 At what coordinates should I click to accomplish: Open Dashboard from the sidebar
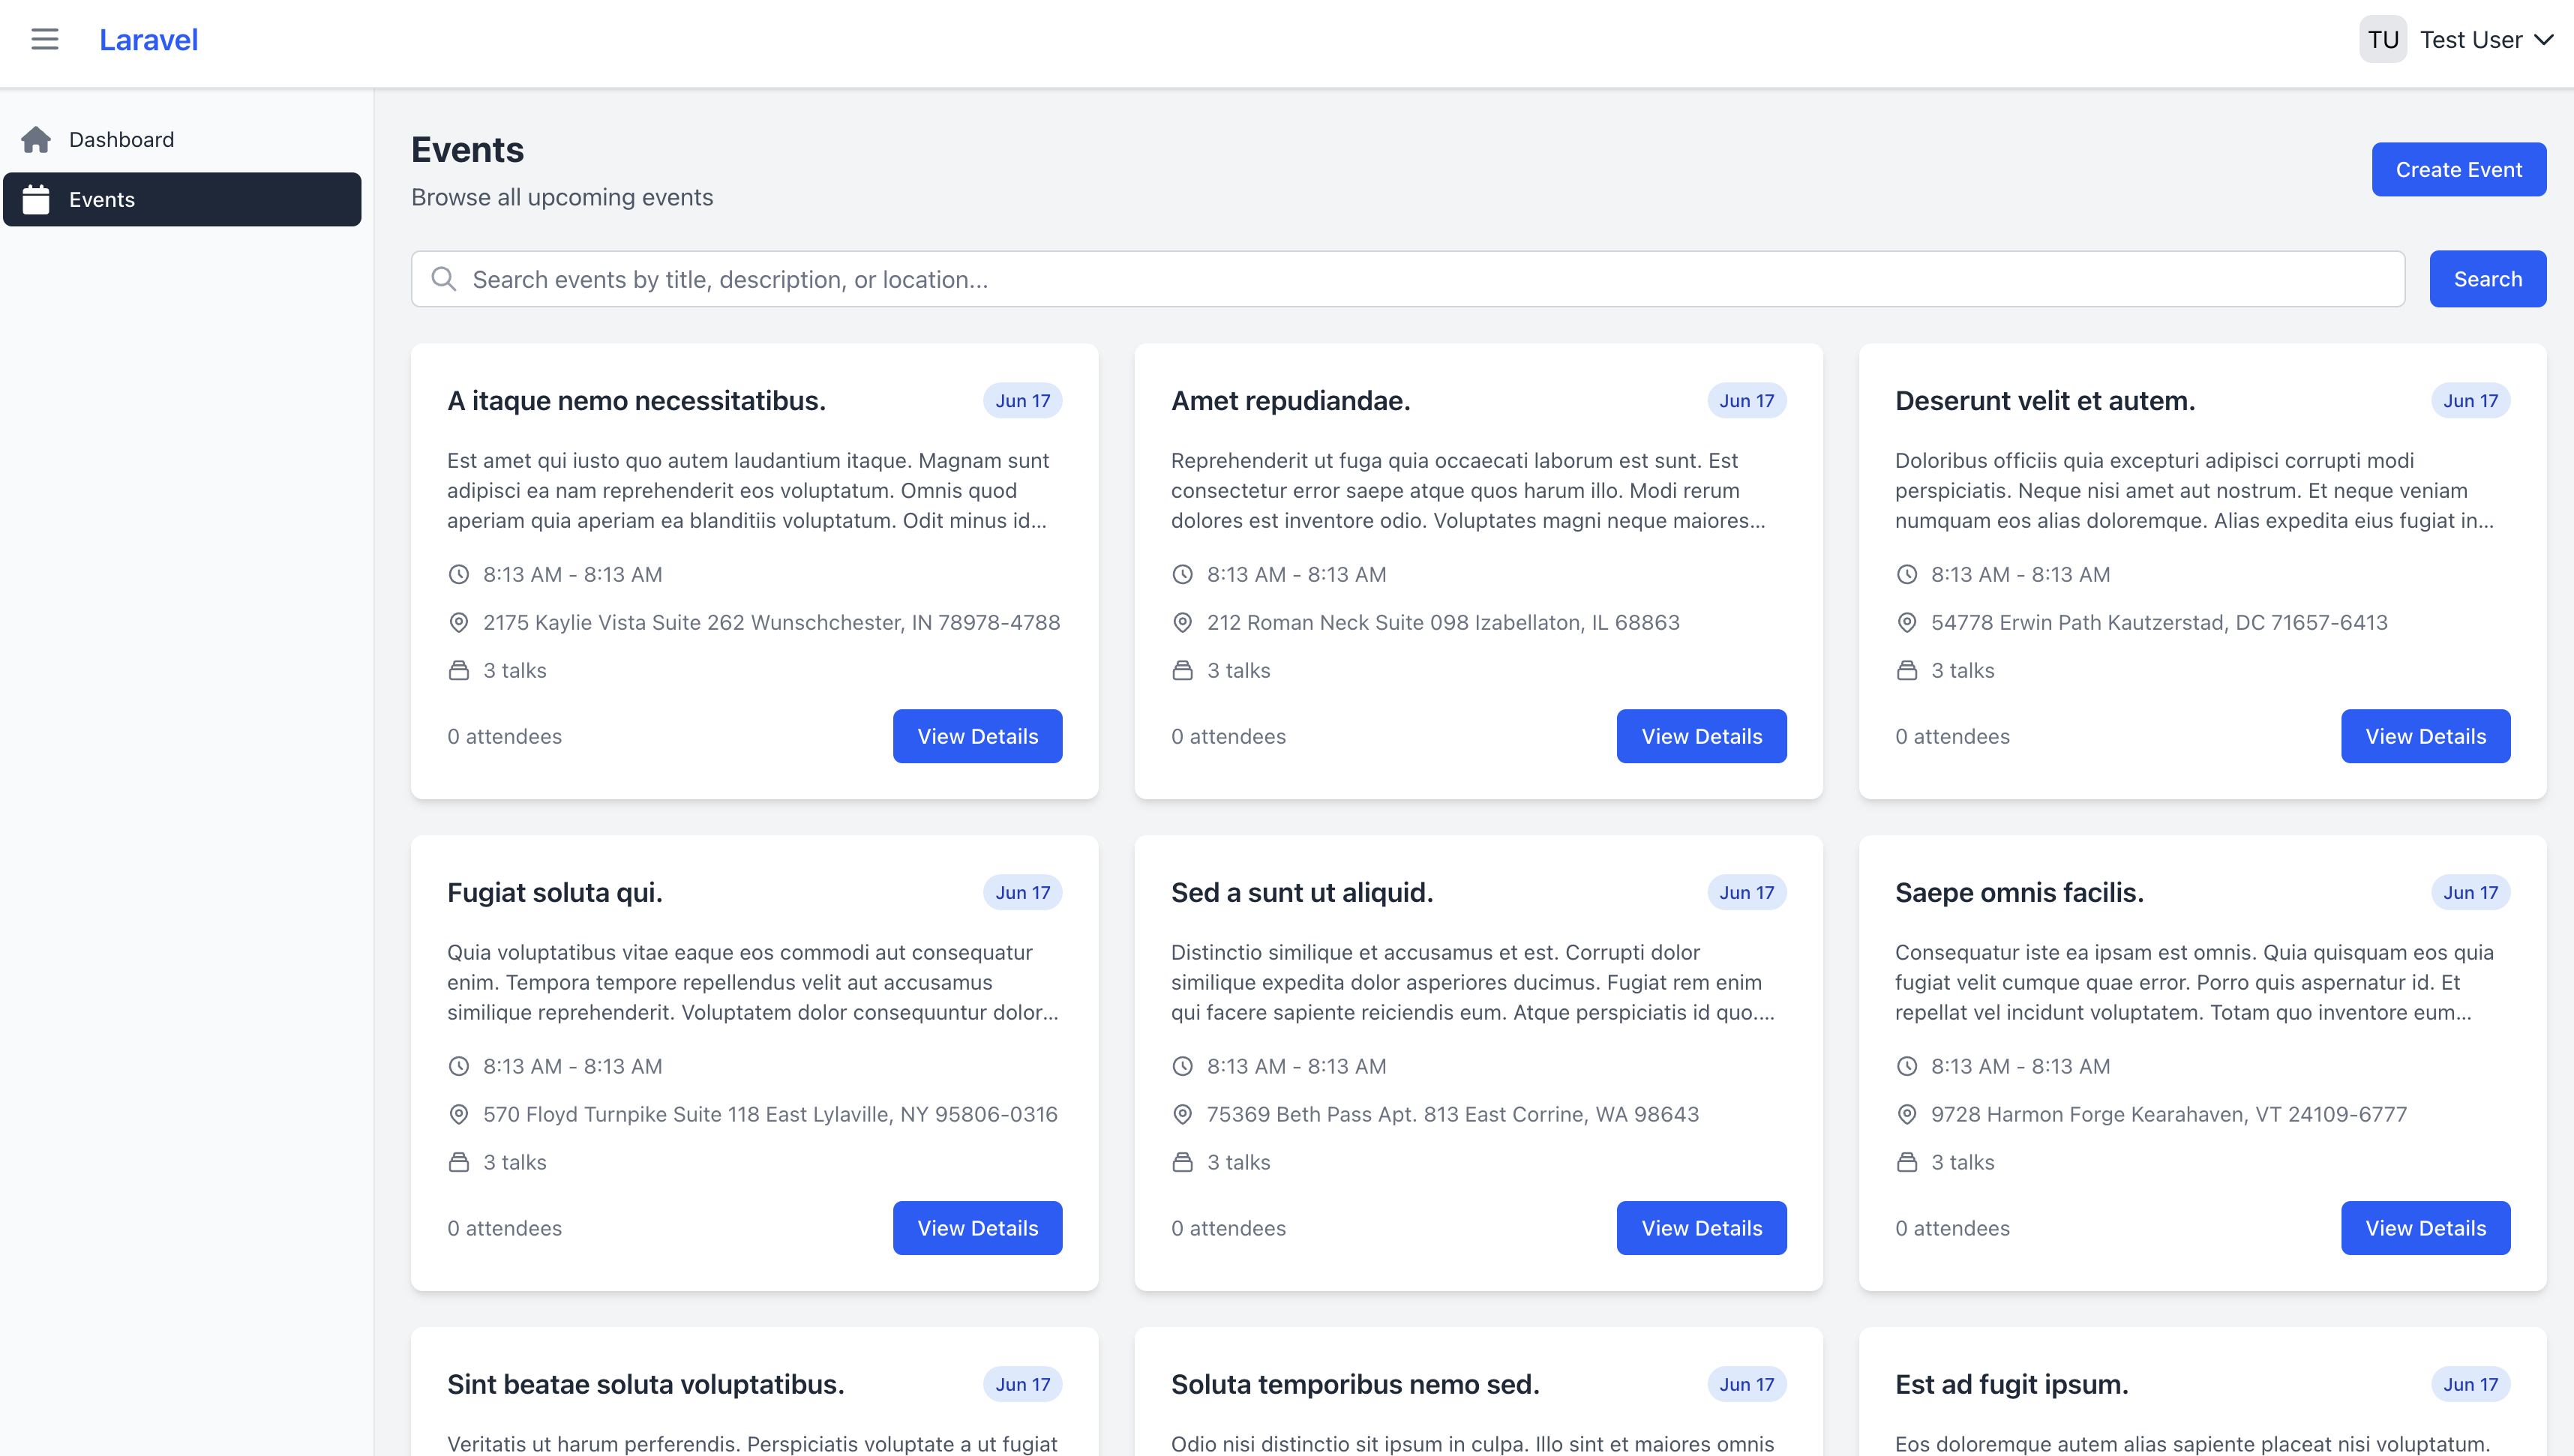pyautogui.click(x=182, y=139)
